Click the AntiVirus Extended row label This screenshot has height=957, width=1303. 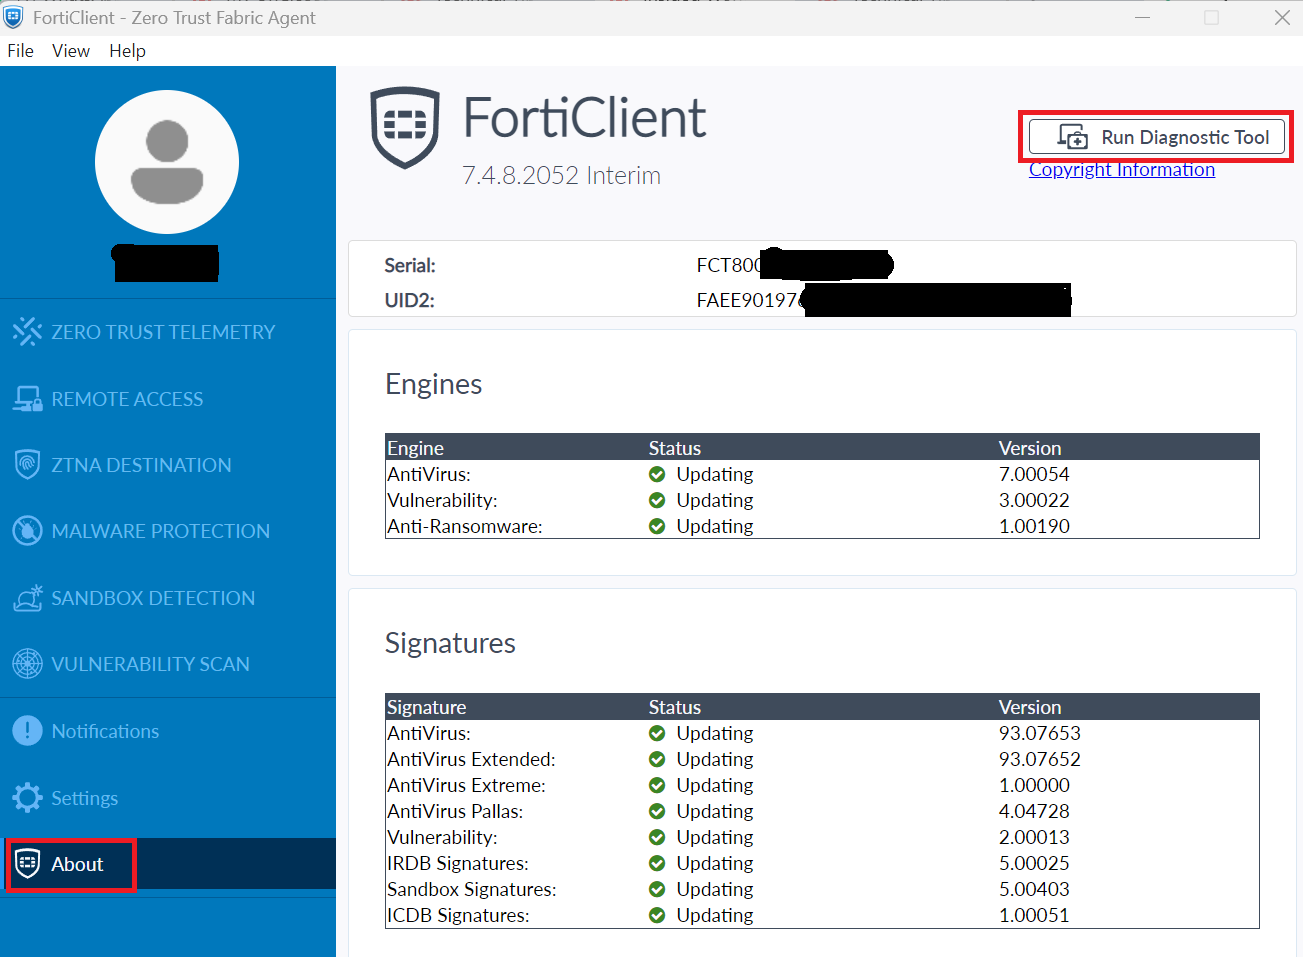[x=471, y=759]
